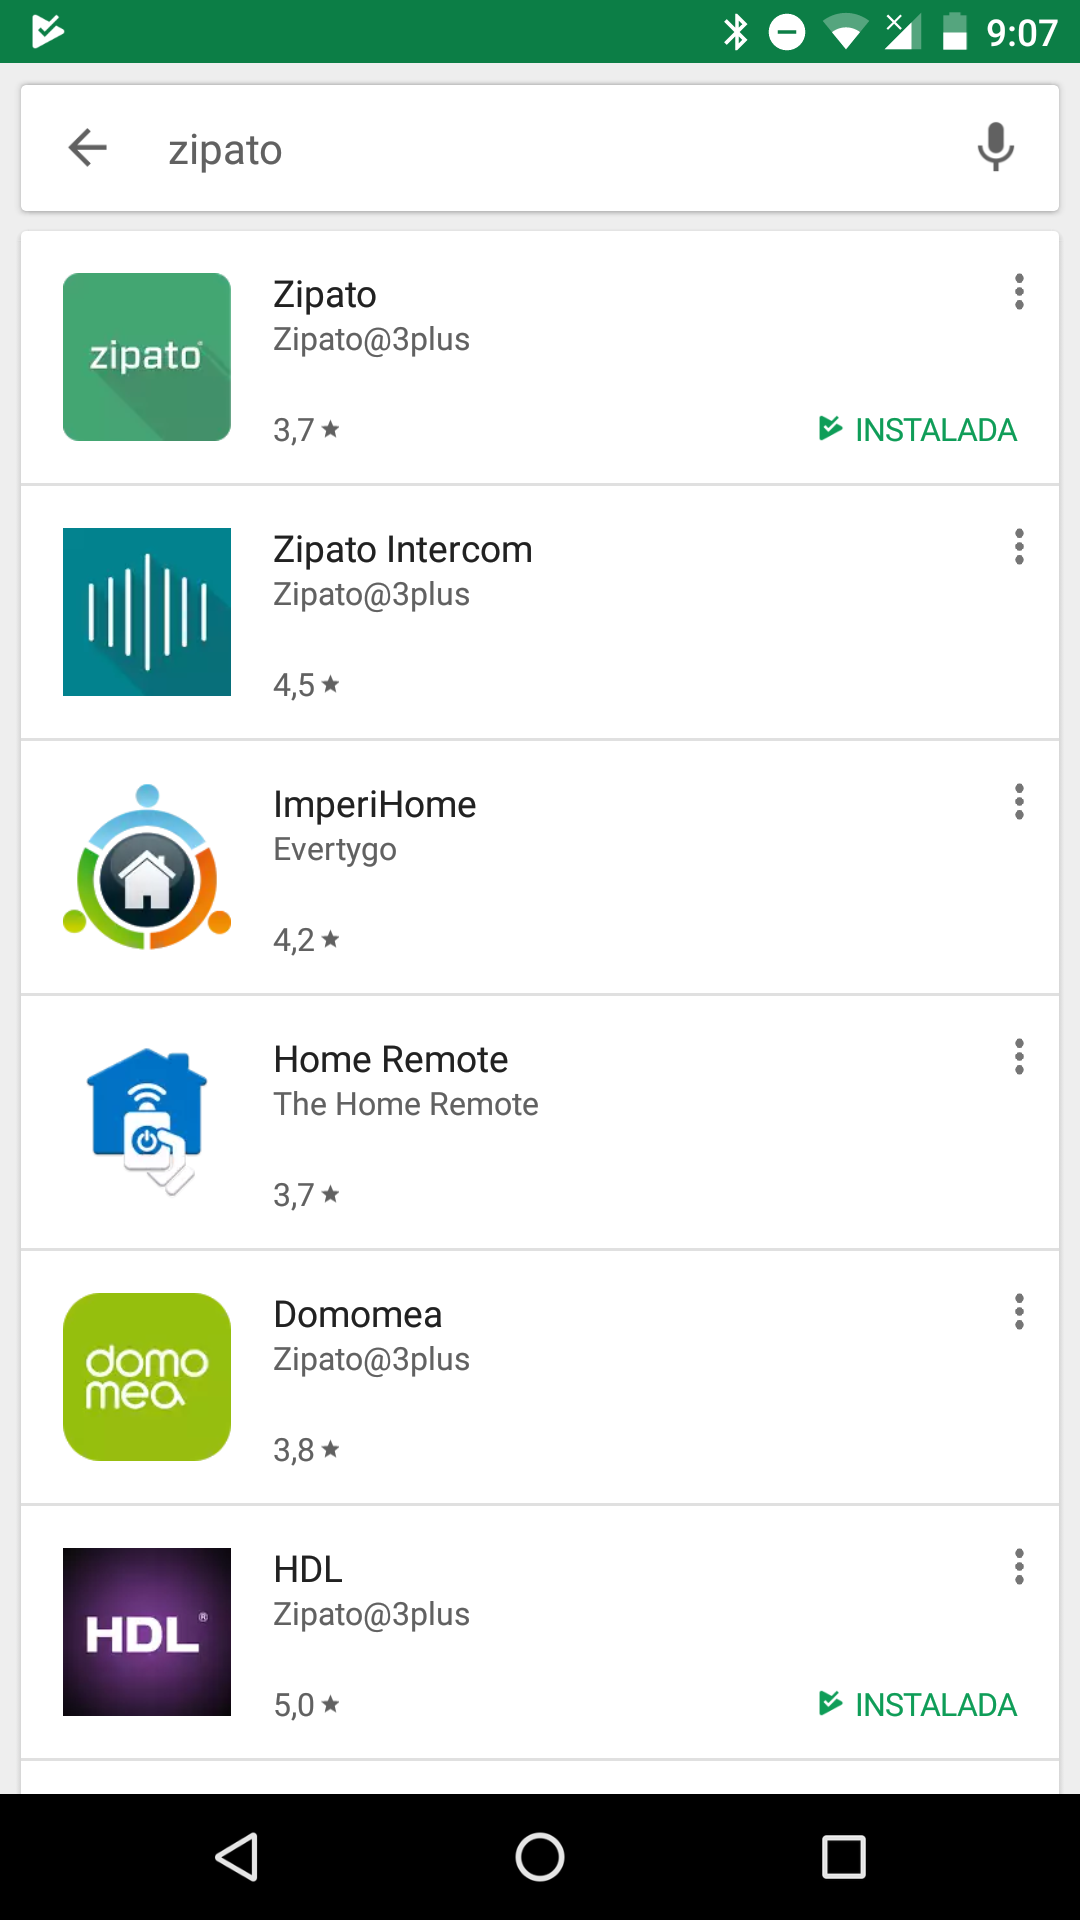
Task: Open the Zipato Intercom app icon
Action: tap(147, 612)
